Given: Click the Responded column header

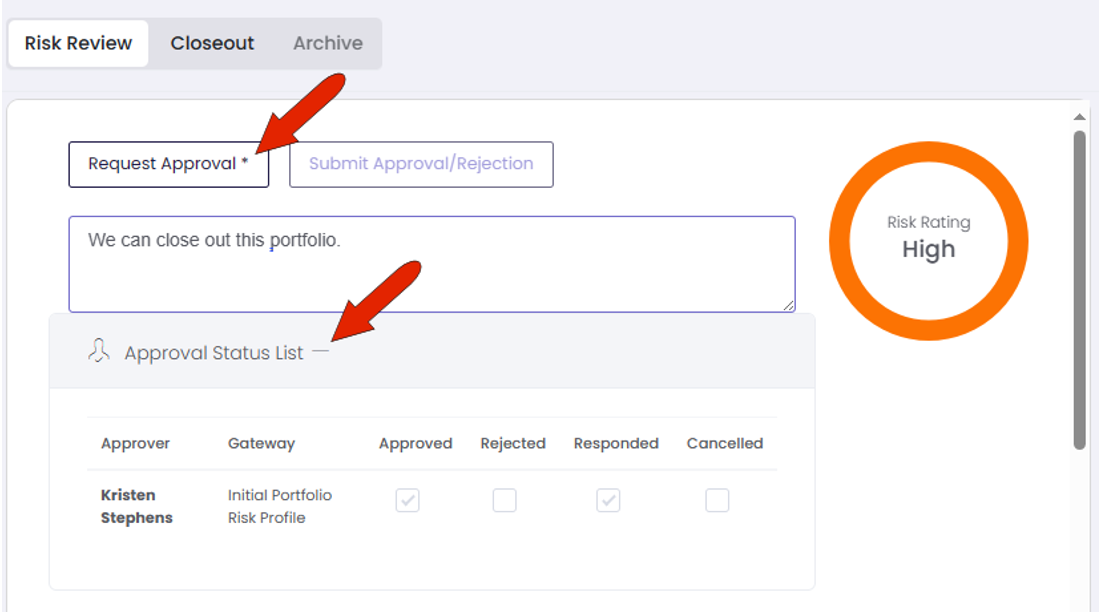Looking at the screenshot, I should [616, 444].
